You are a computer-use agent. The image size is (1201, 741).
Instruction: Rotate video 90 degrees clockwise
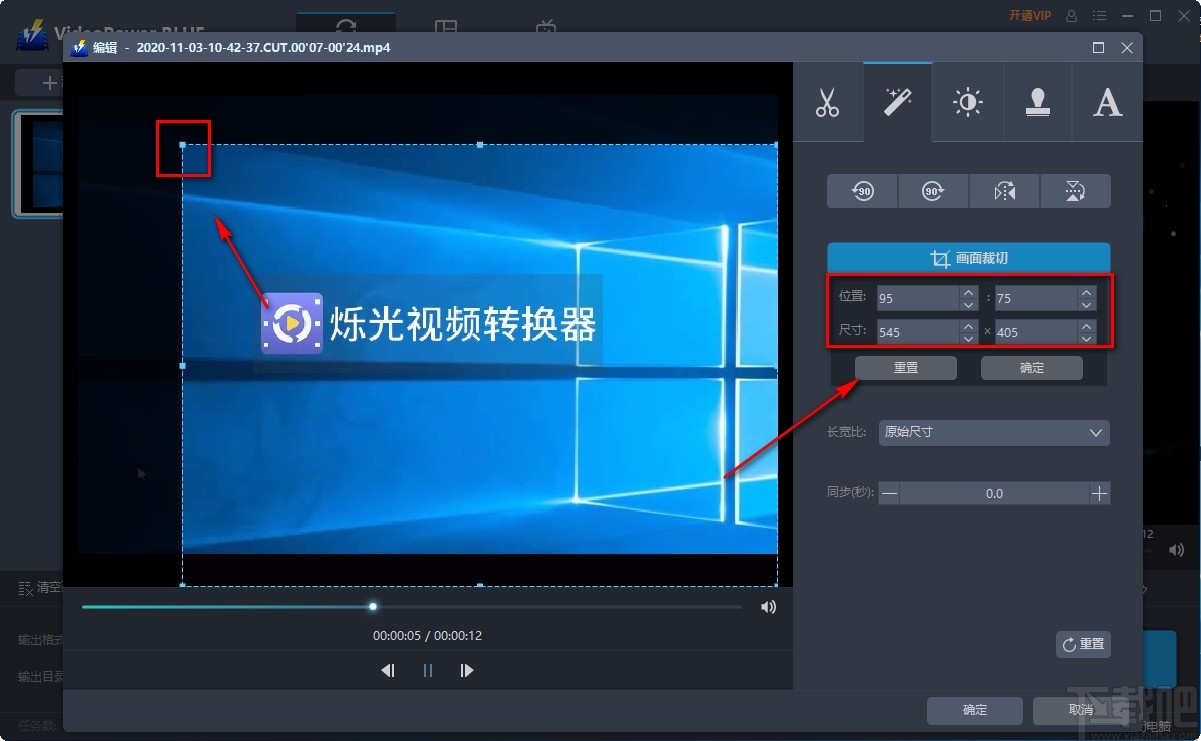933,191
